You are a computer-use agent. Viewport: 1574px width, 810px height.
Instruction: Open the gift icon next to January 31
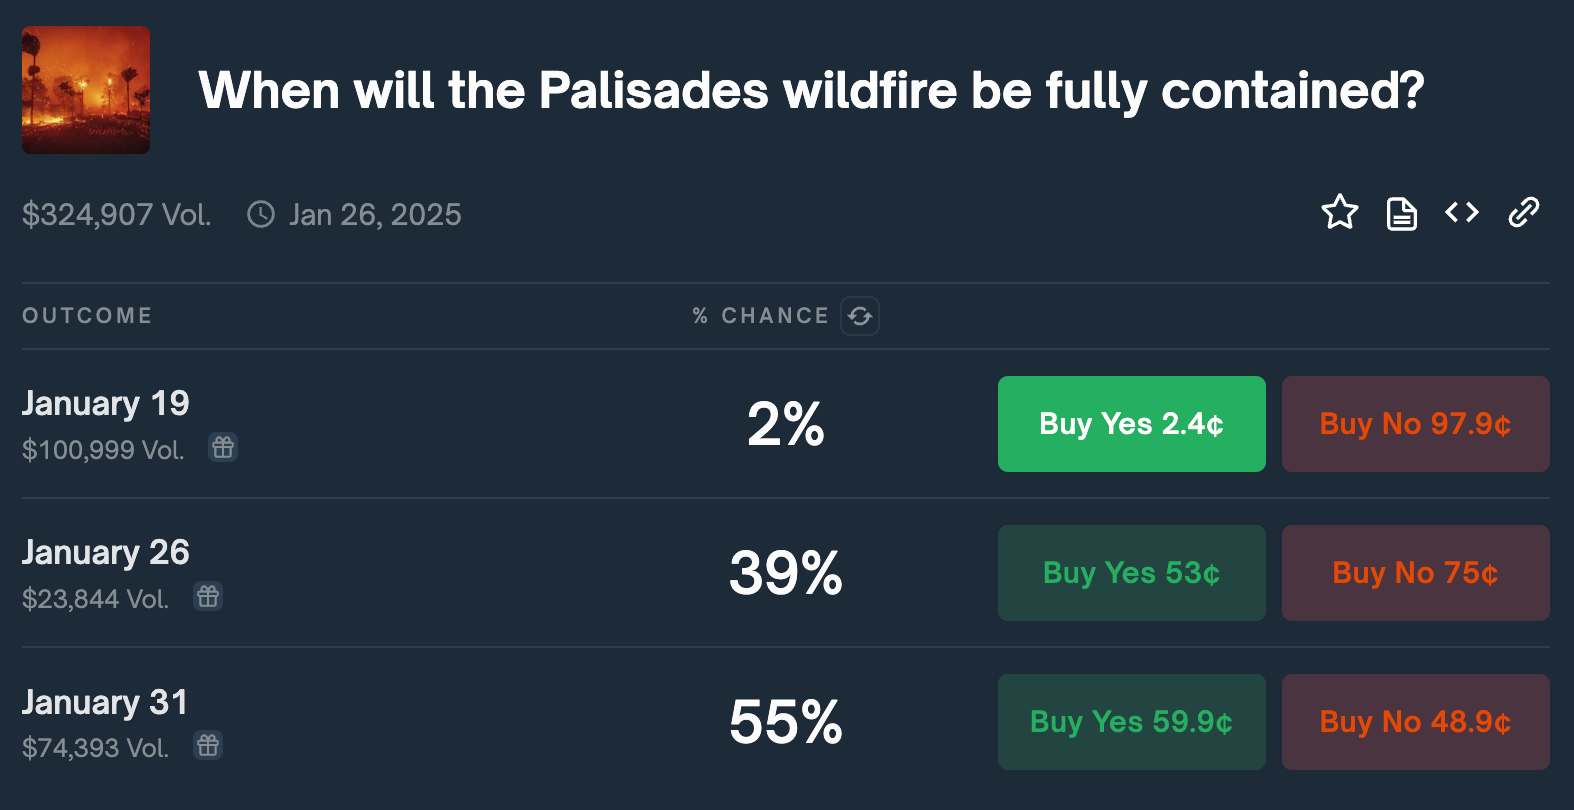click(207, 746)
